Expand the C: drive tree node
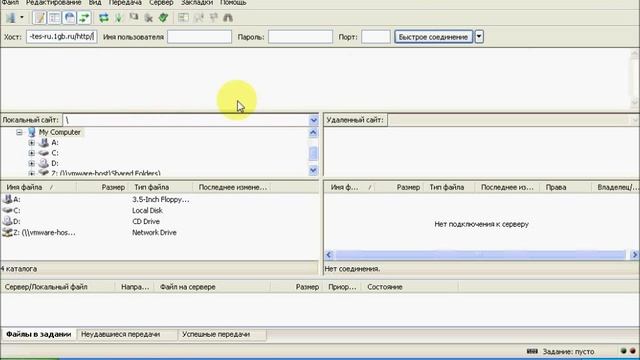 [32, 153]
